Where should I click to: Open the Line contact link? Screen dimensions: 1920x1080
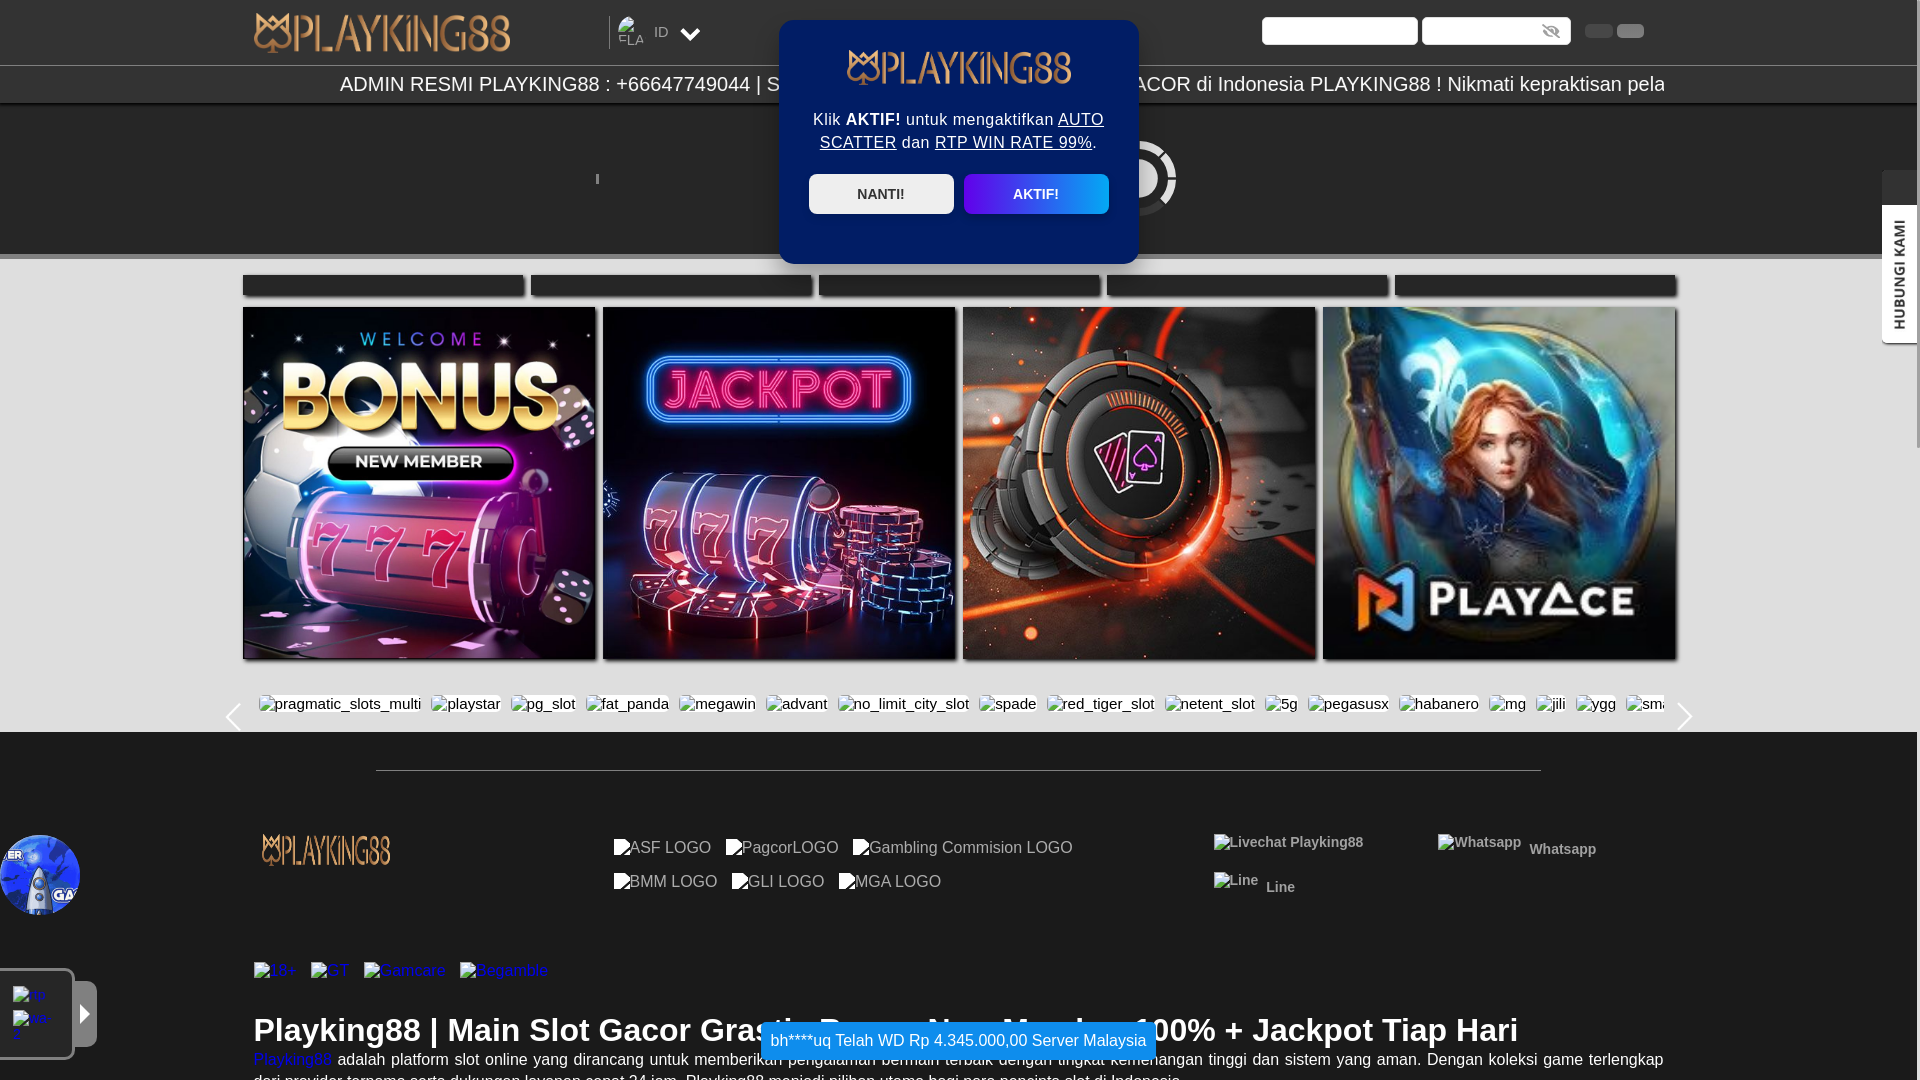click(x=1254, y=884)
